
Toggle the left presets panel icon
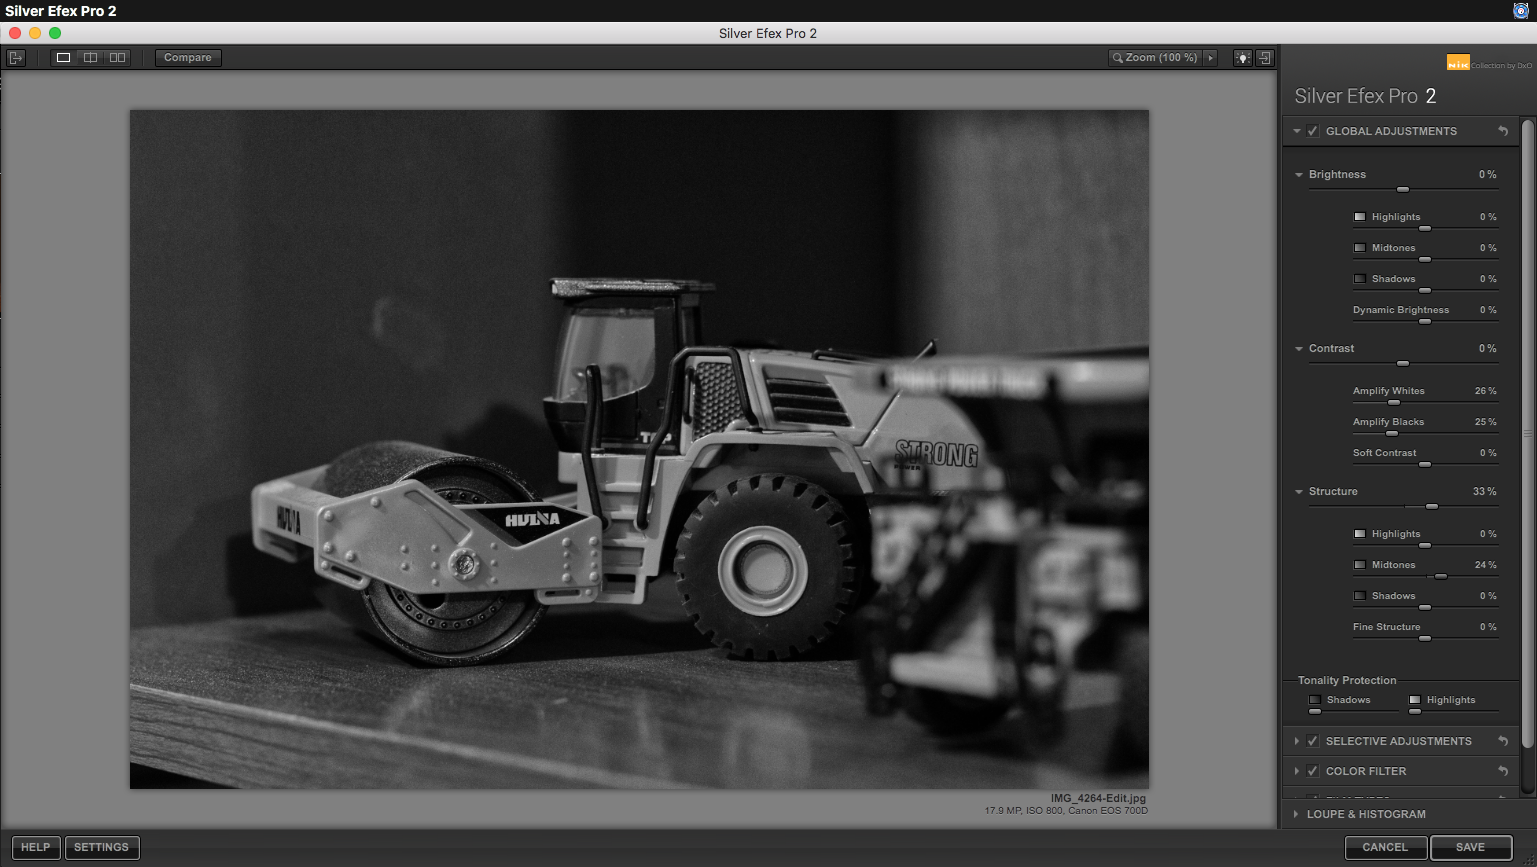point(16,58)
